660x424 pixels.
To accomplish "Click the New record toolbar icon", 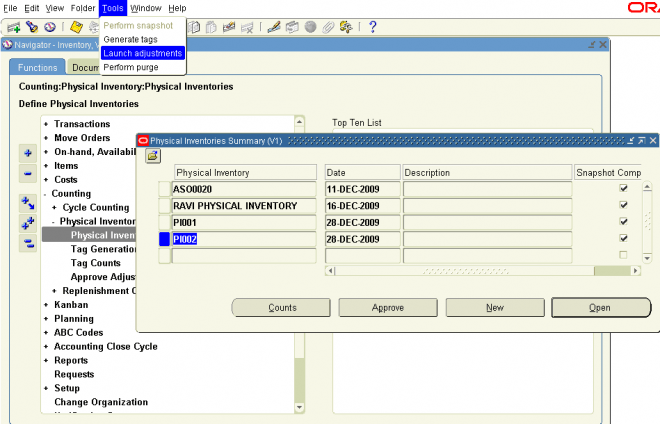I will pyautogui.click(x=13, y=27).
